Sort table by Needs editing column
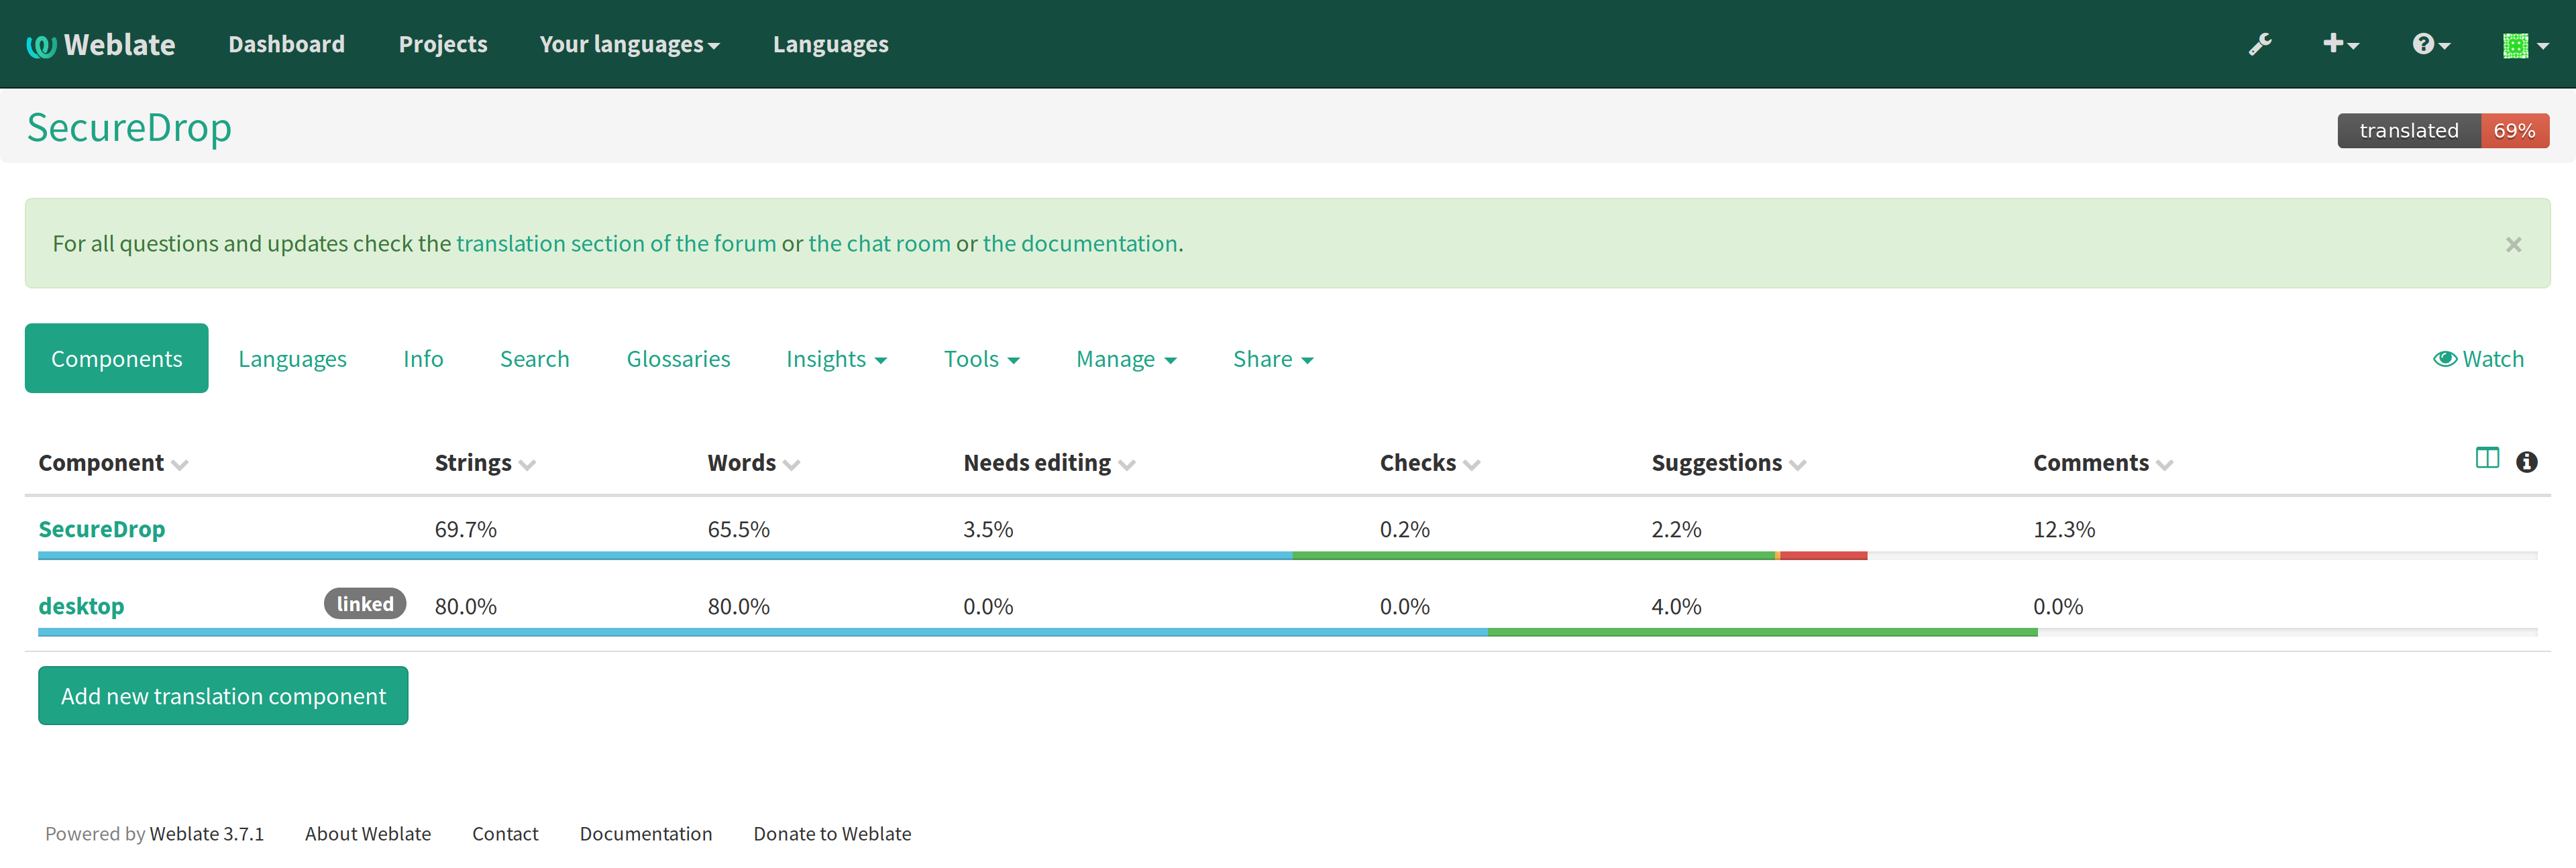This screenshot has width=2576, height=868. (x=1049, y=463)
